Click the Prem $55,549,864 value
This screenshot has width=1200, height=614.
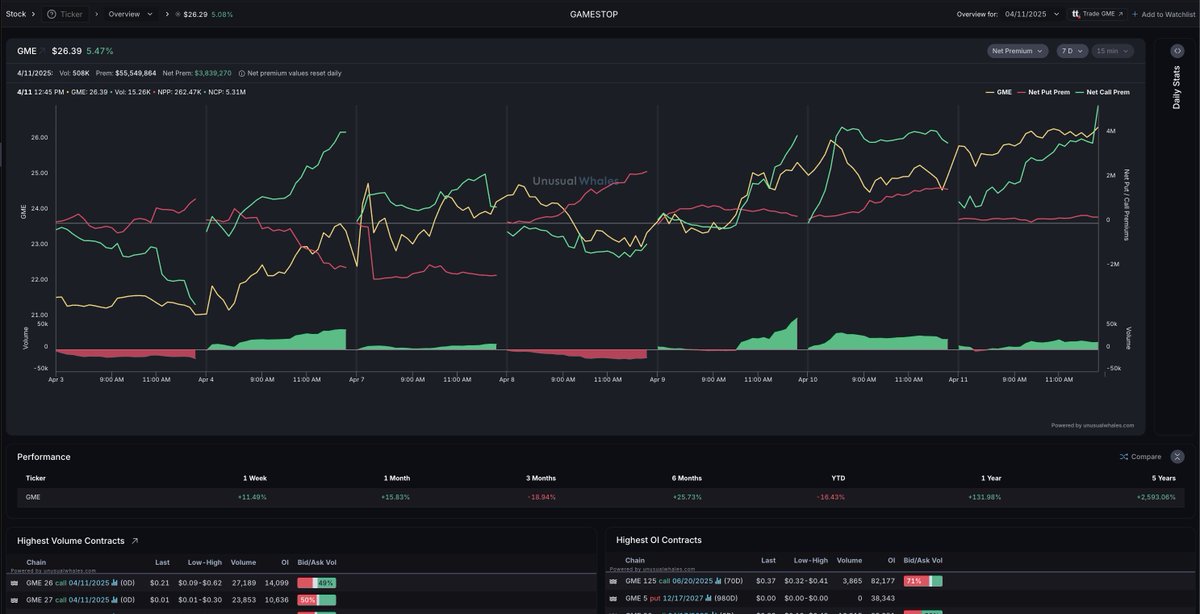tap(136, 73)
